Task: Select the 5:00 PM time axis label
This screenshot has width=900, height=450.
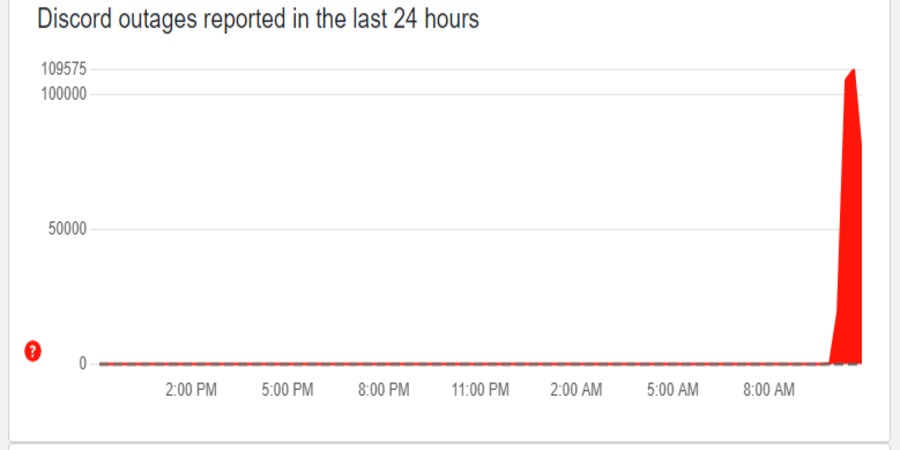Action: [x=288, y=390]
